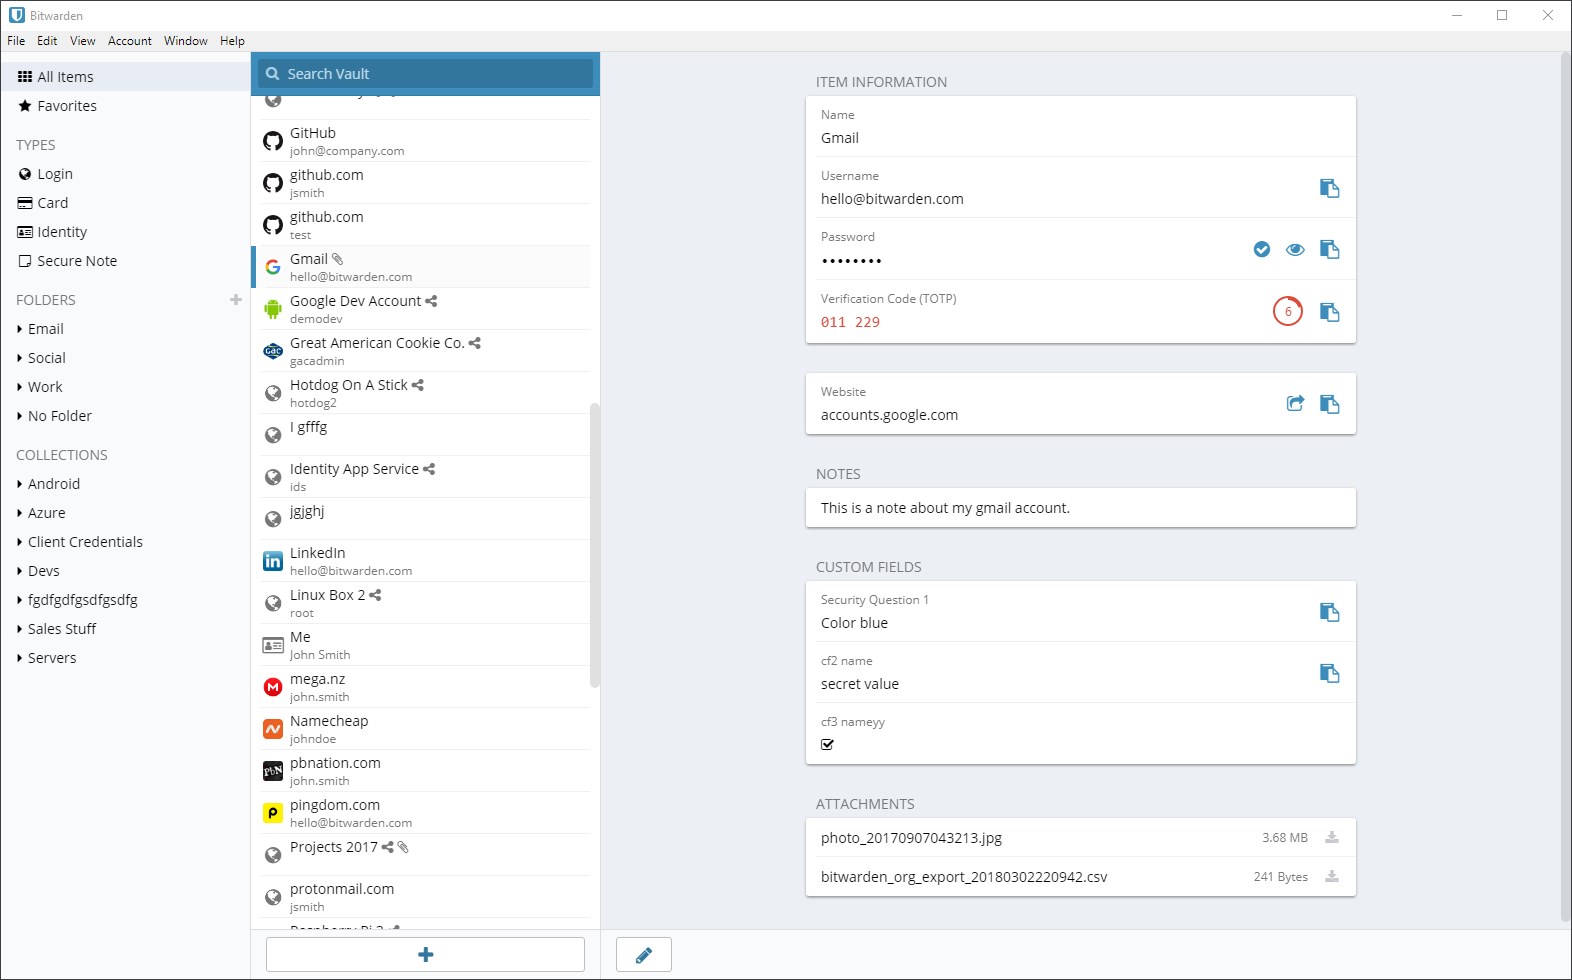
Task: Copy the Gmail username
Action: 1329,188
